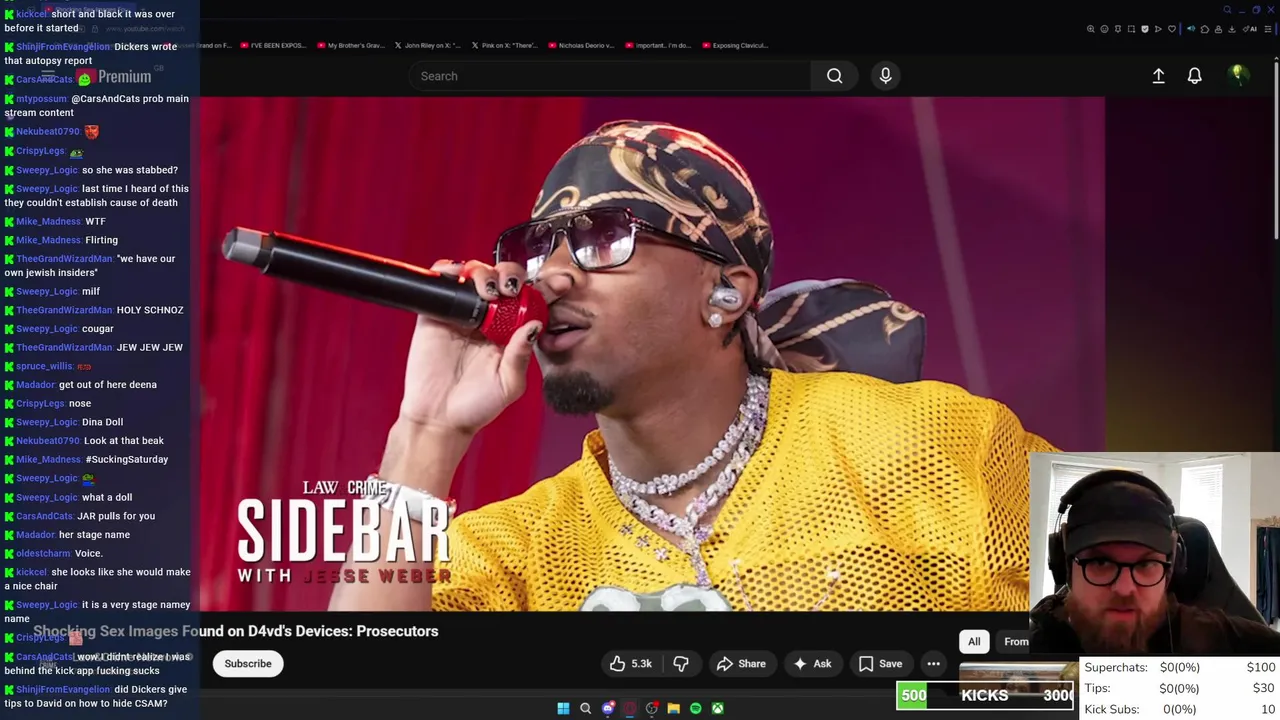Click into the YouTube Search field
The image size is (1280, 720).
click(x=610, y=76)
